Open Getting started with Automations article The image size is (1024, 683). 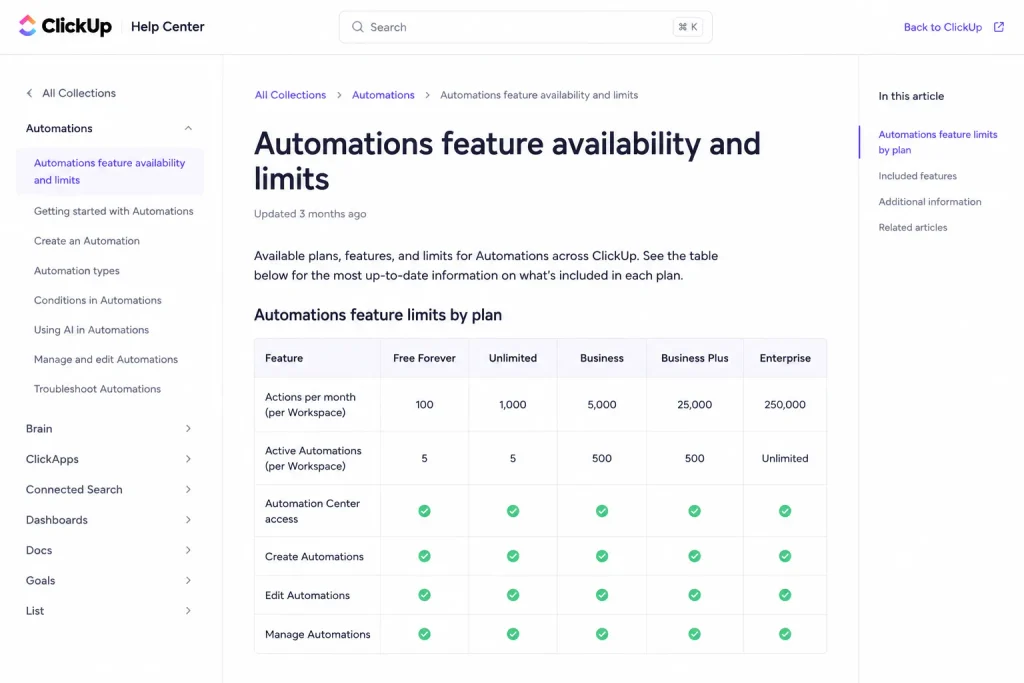[x=114, y=211]
